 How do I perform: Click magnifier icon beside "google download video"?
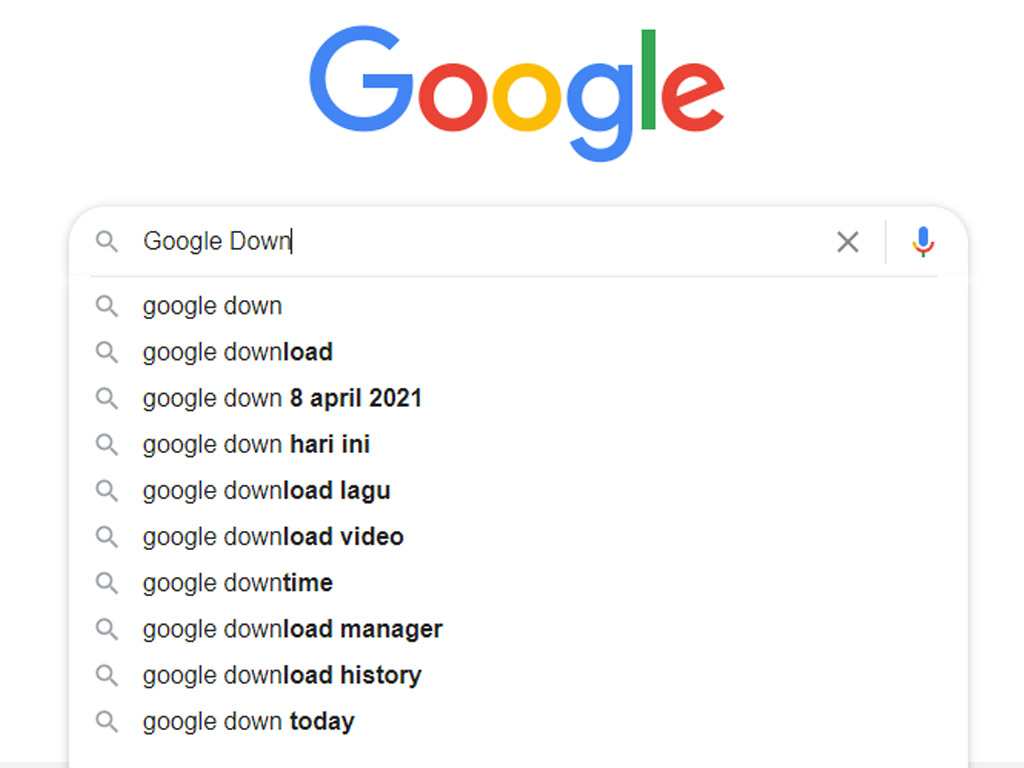point(106,537)
